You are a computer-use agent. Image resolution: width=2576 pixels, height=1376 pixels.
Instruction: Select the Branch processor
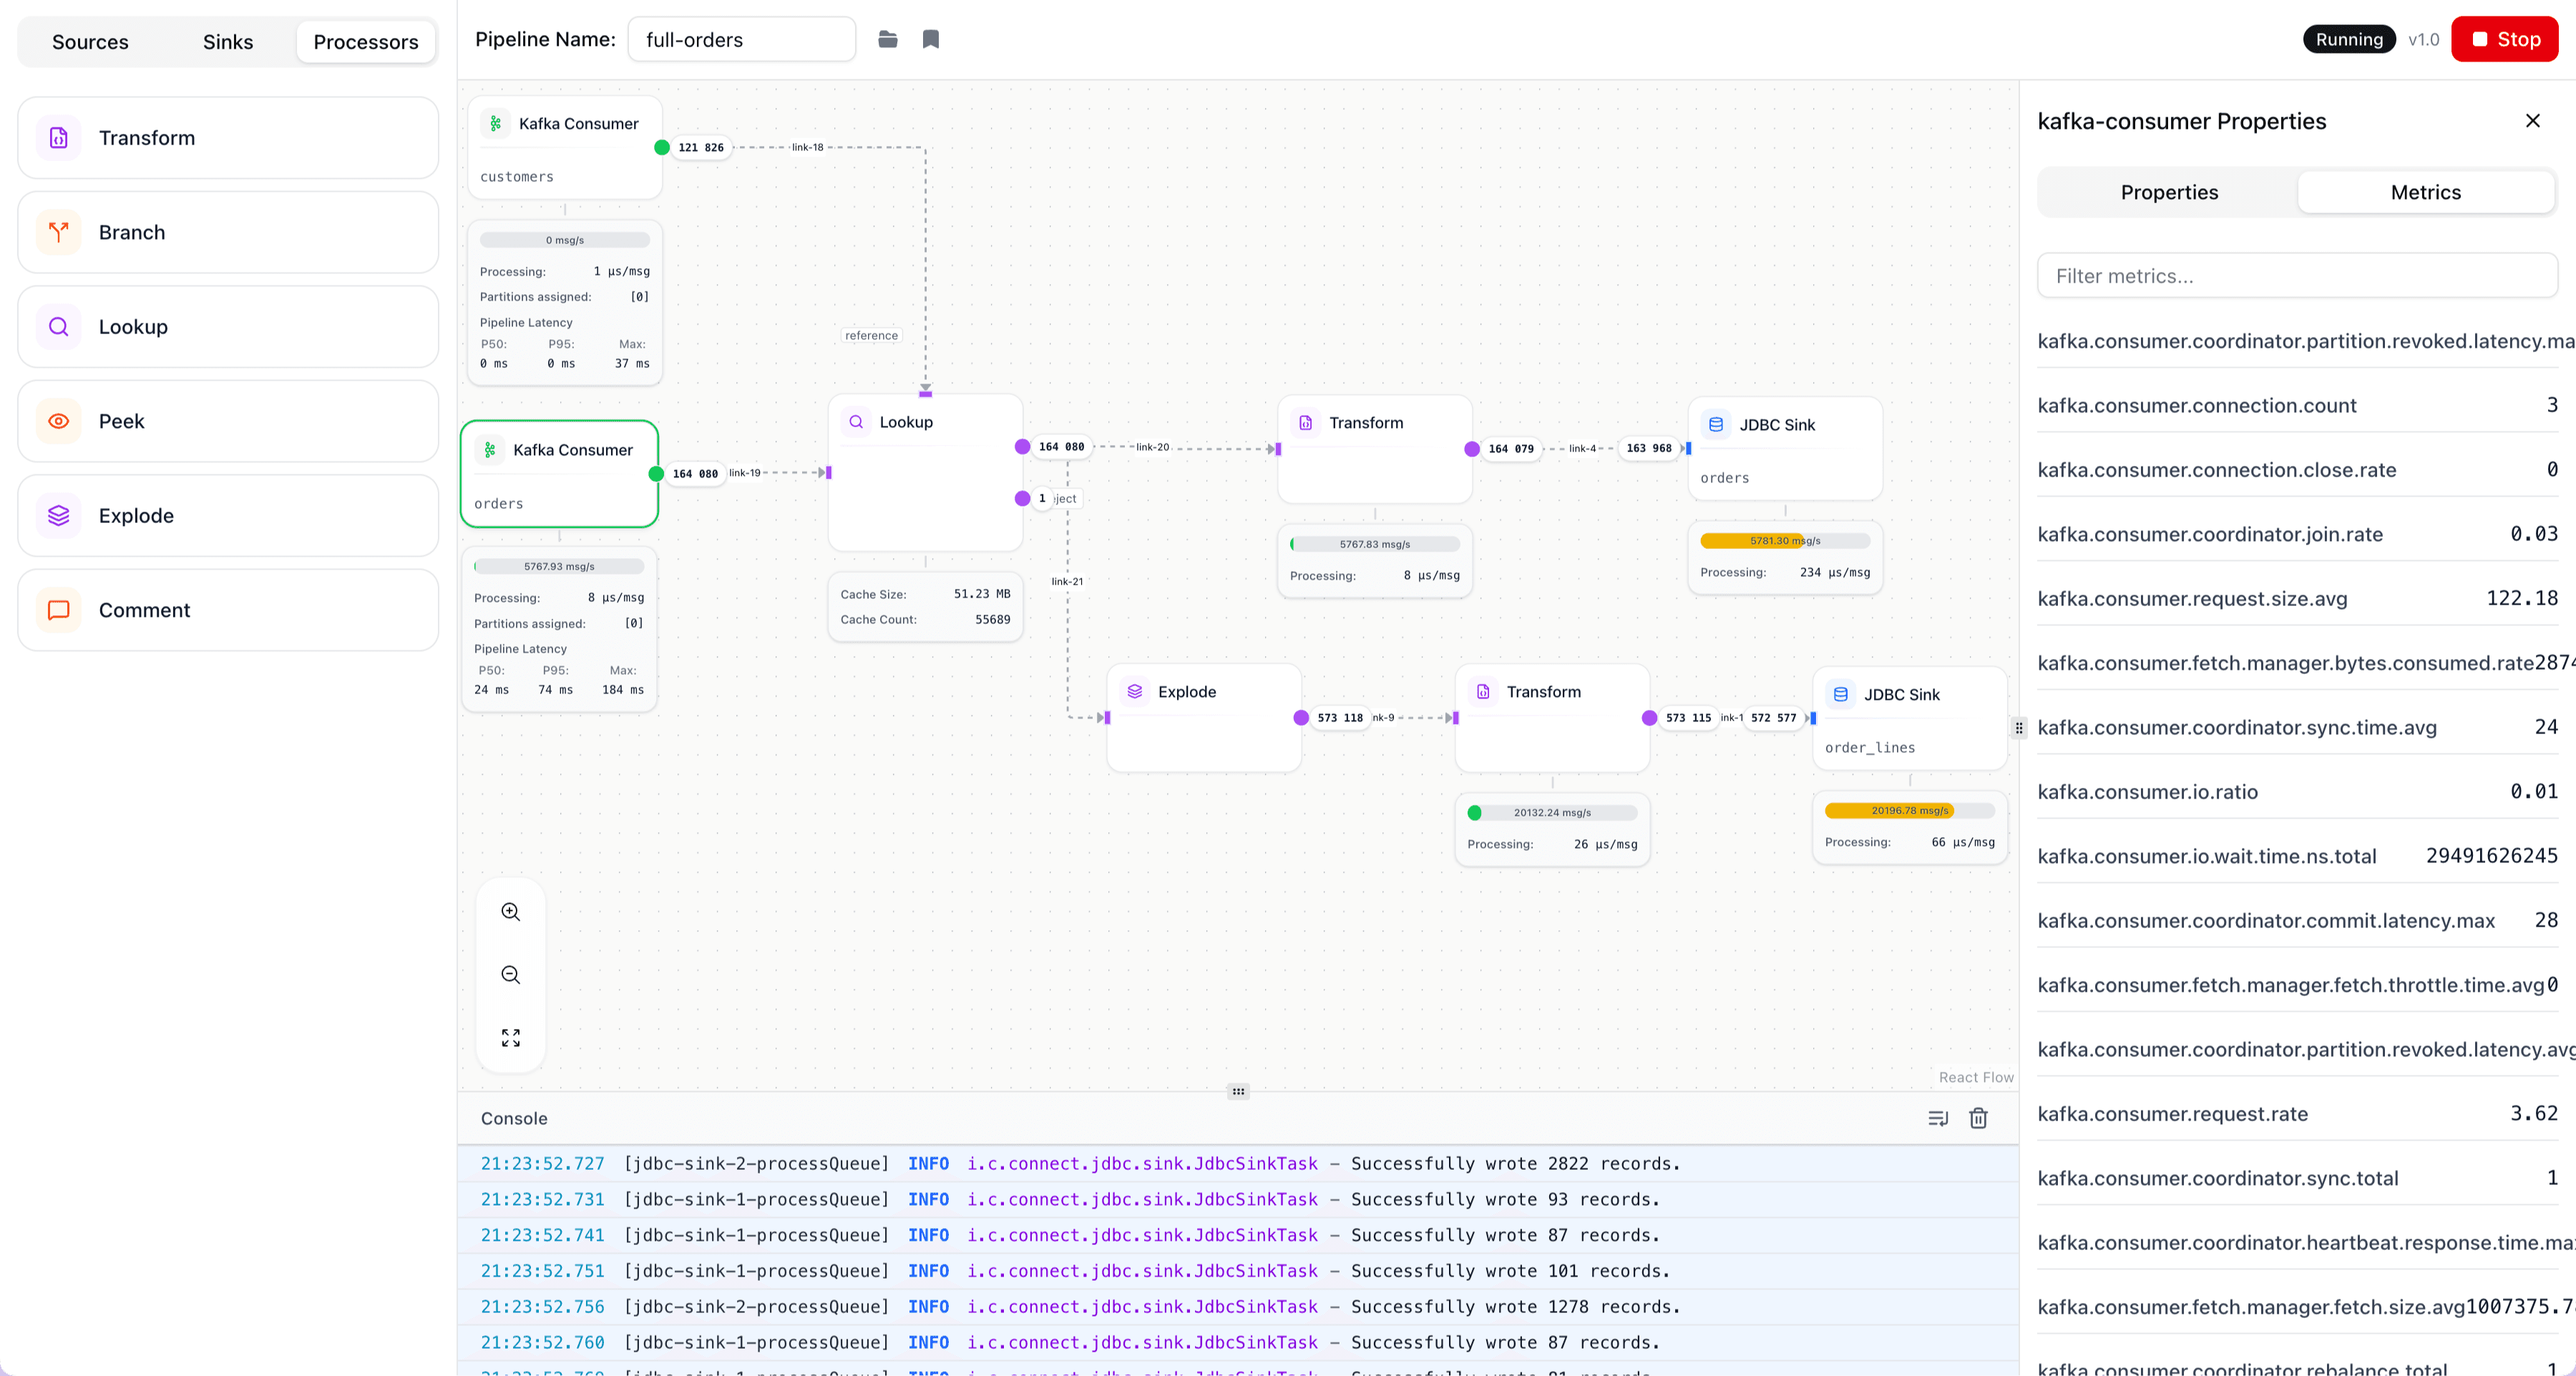[228, 232]
